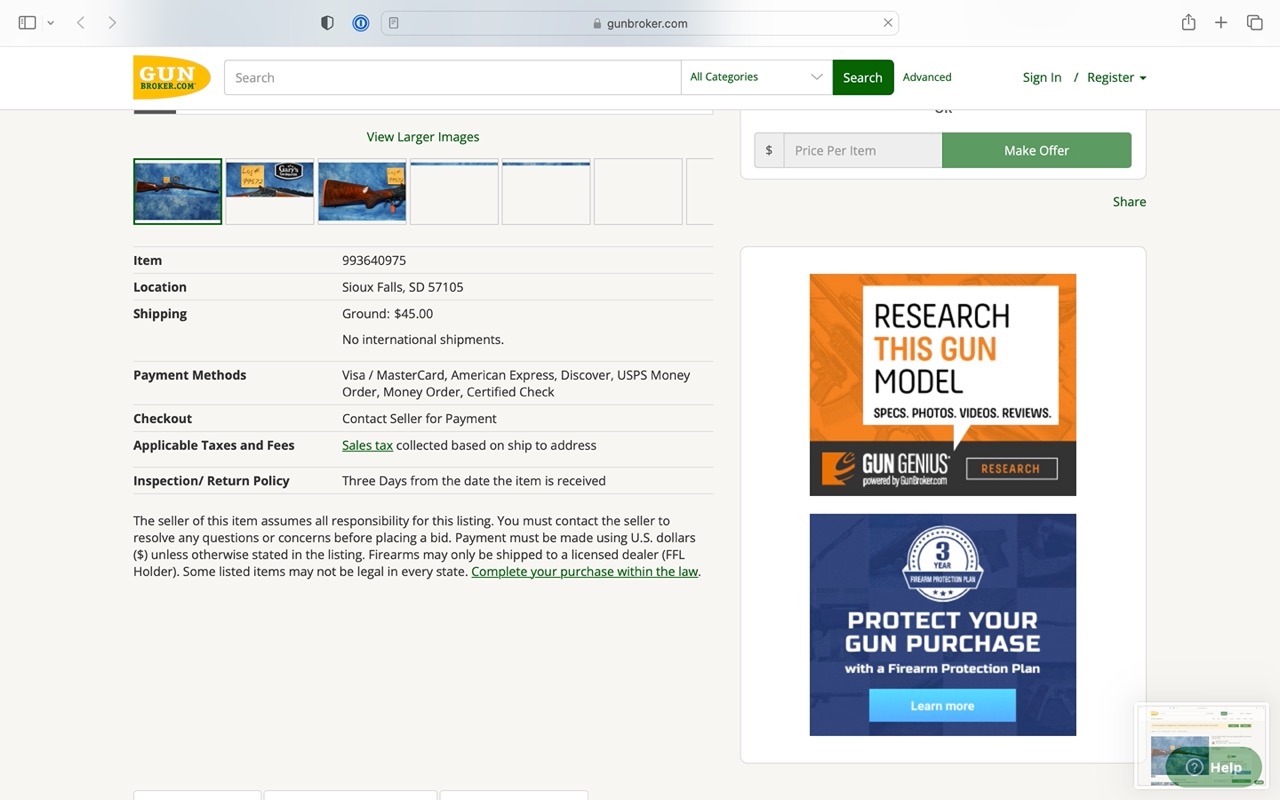Click the privacy shield icon
The height and width of the screenshot is (800, 1280).
(327, 23)
